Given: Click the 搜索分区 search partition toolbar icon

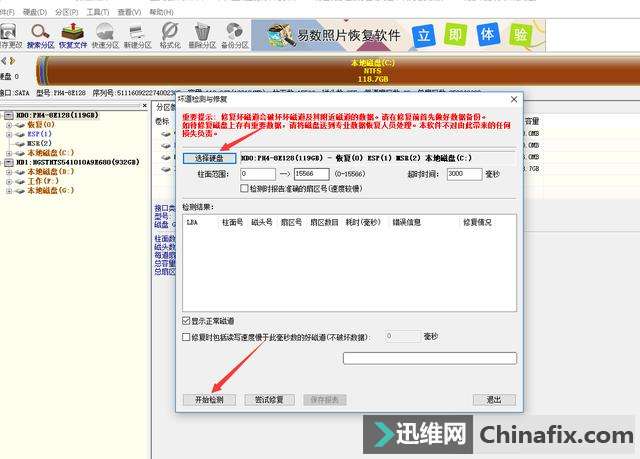Looking at the screenshot, I should [40, 36].
